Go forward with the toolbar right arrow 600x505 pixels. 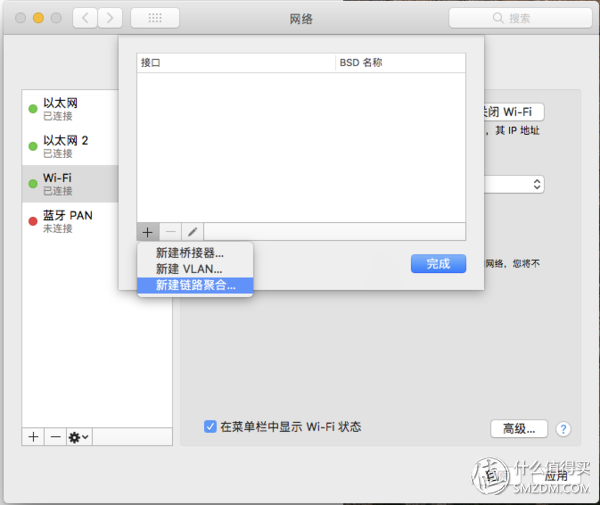coord(110,18)
